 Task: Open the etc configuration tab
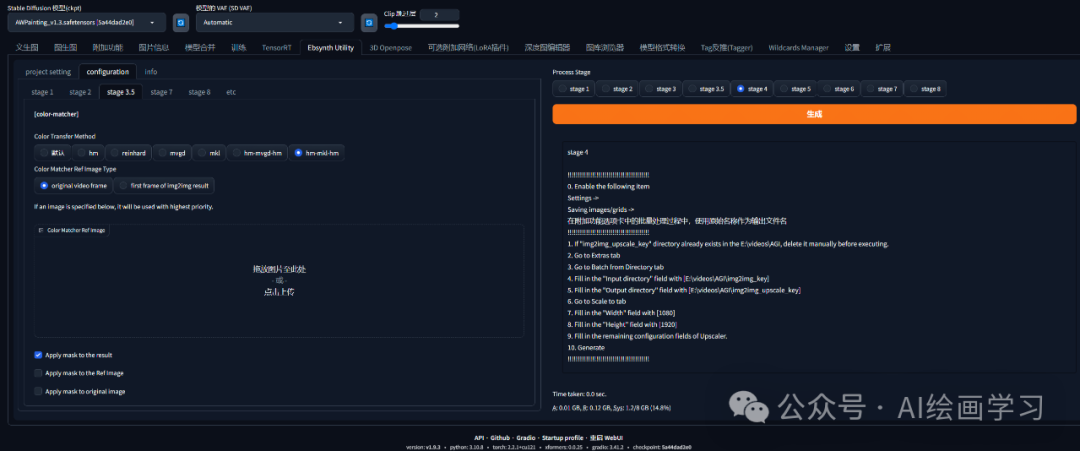point(231,92)
